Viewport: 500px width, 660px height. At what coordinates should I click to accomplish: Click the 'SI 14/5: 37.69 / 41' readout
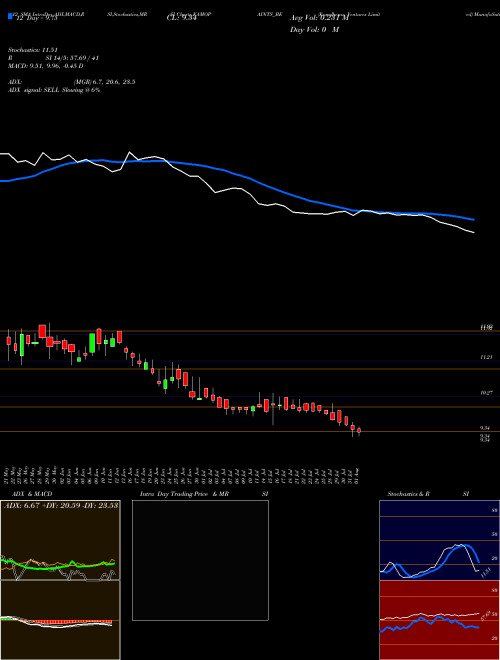point(72,58)
